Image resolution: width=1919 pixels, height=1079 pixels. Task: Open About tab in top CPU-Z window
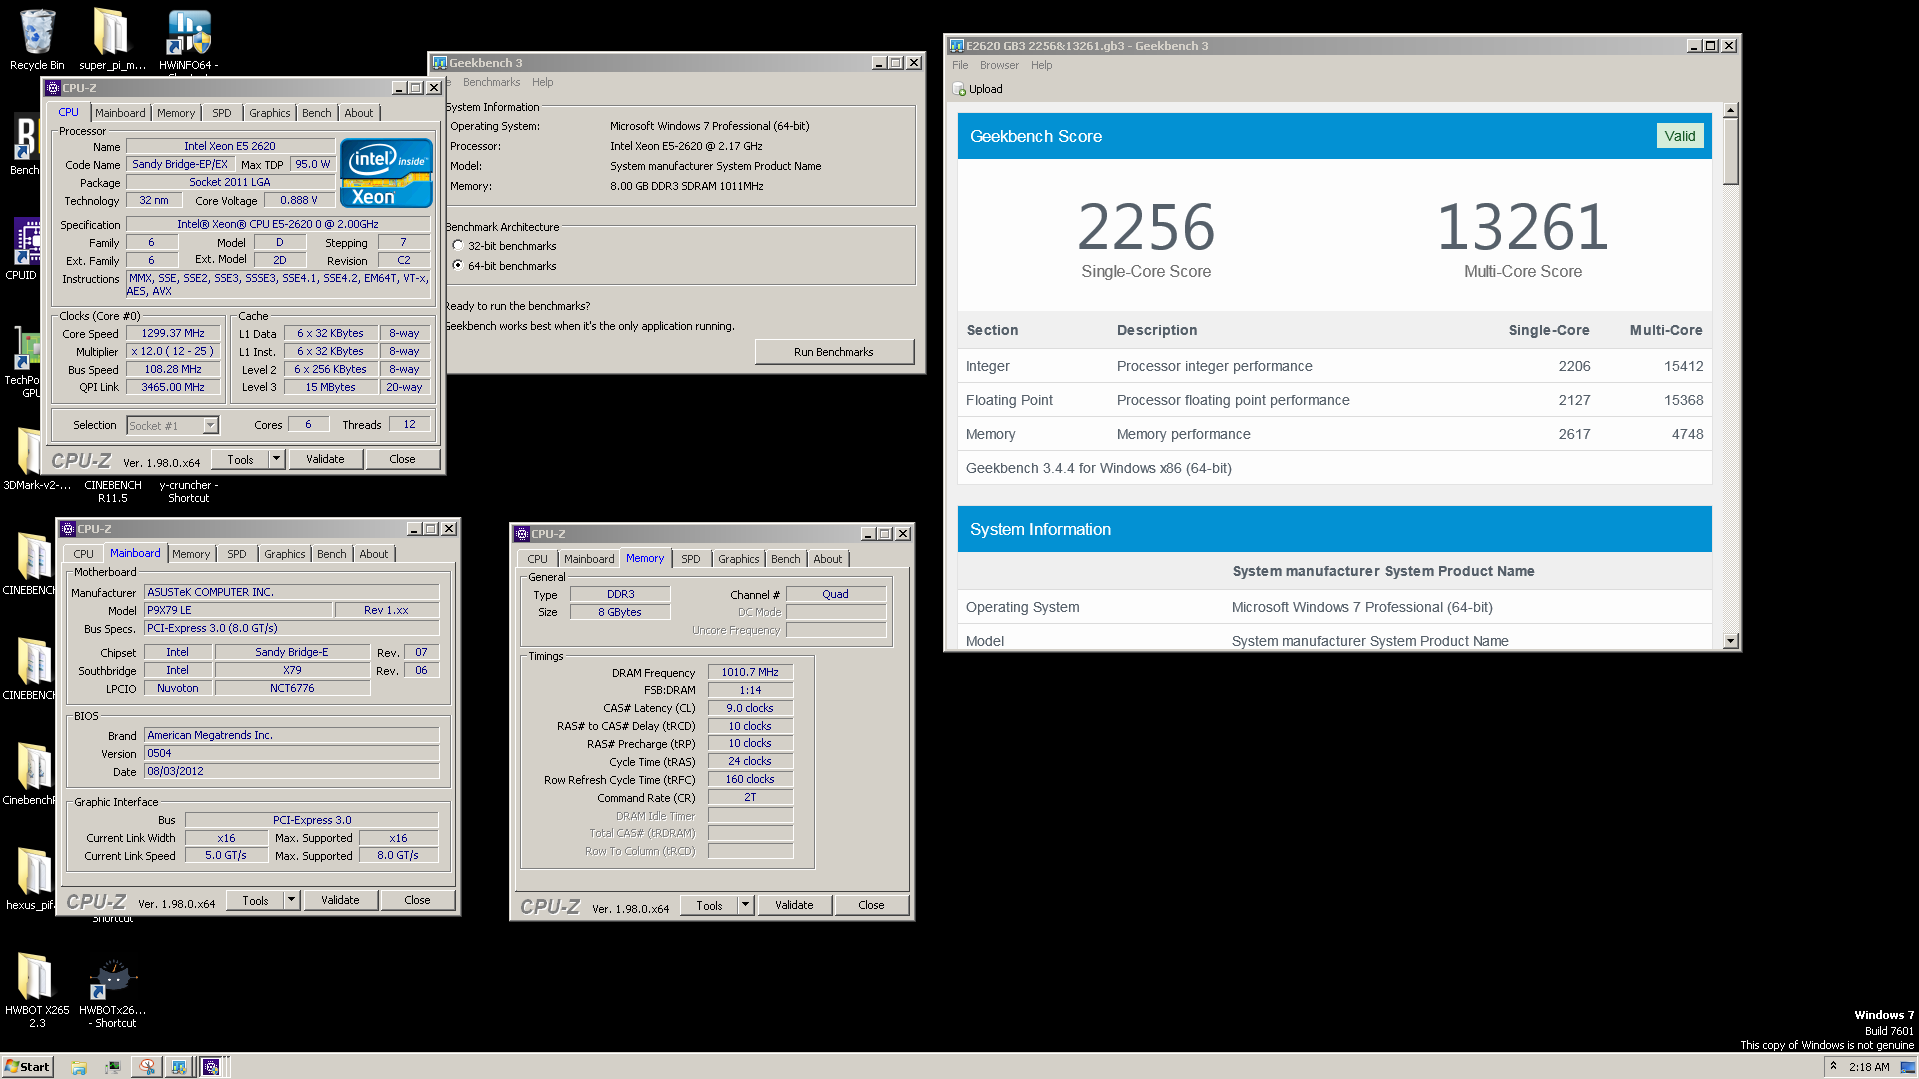pyautogui.click(x=359, y=114)
